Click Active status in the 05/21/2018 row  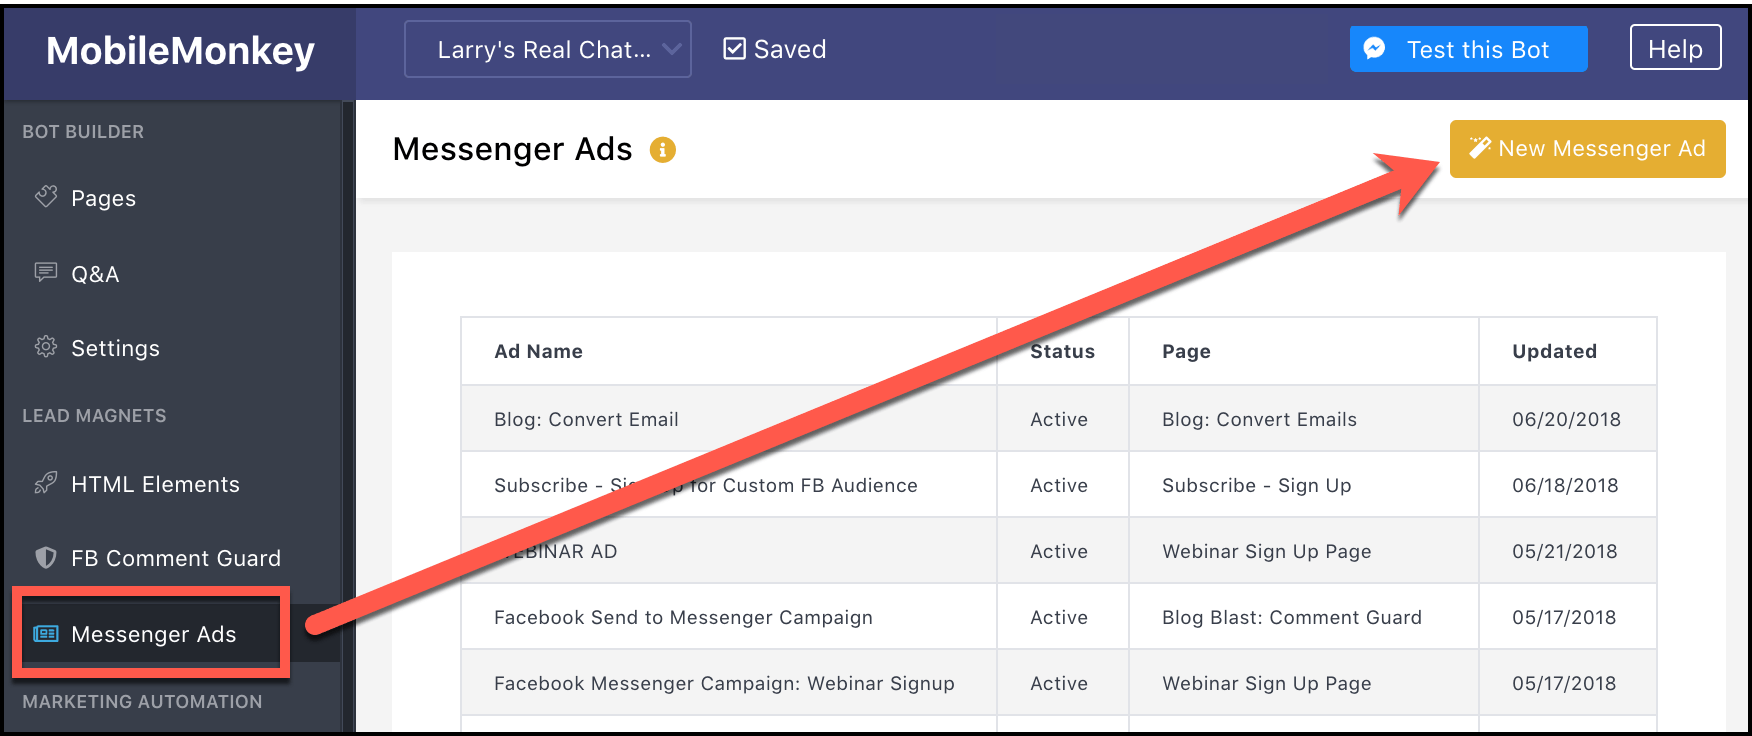(1059, 551)
